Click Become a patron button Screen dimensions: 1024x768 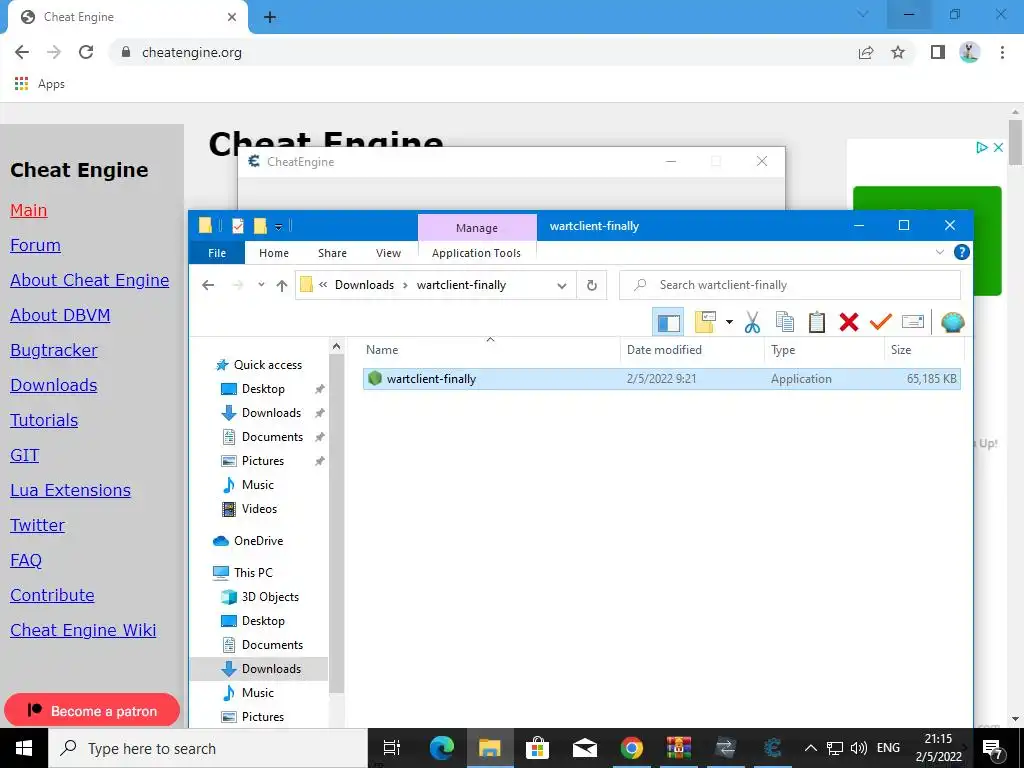pyautogui.click(x=92, y=711)
